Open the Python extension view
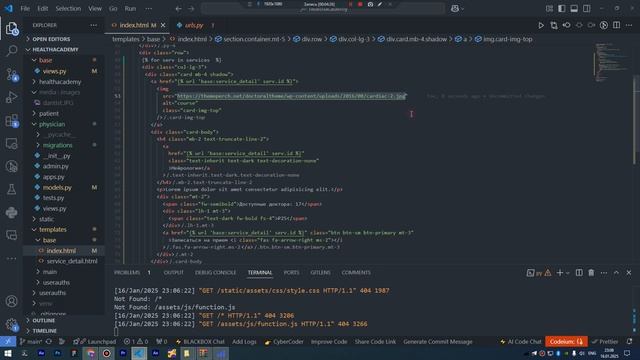 point(12,212)
